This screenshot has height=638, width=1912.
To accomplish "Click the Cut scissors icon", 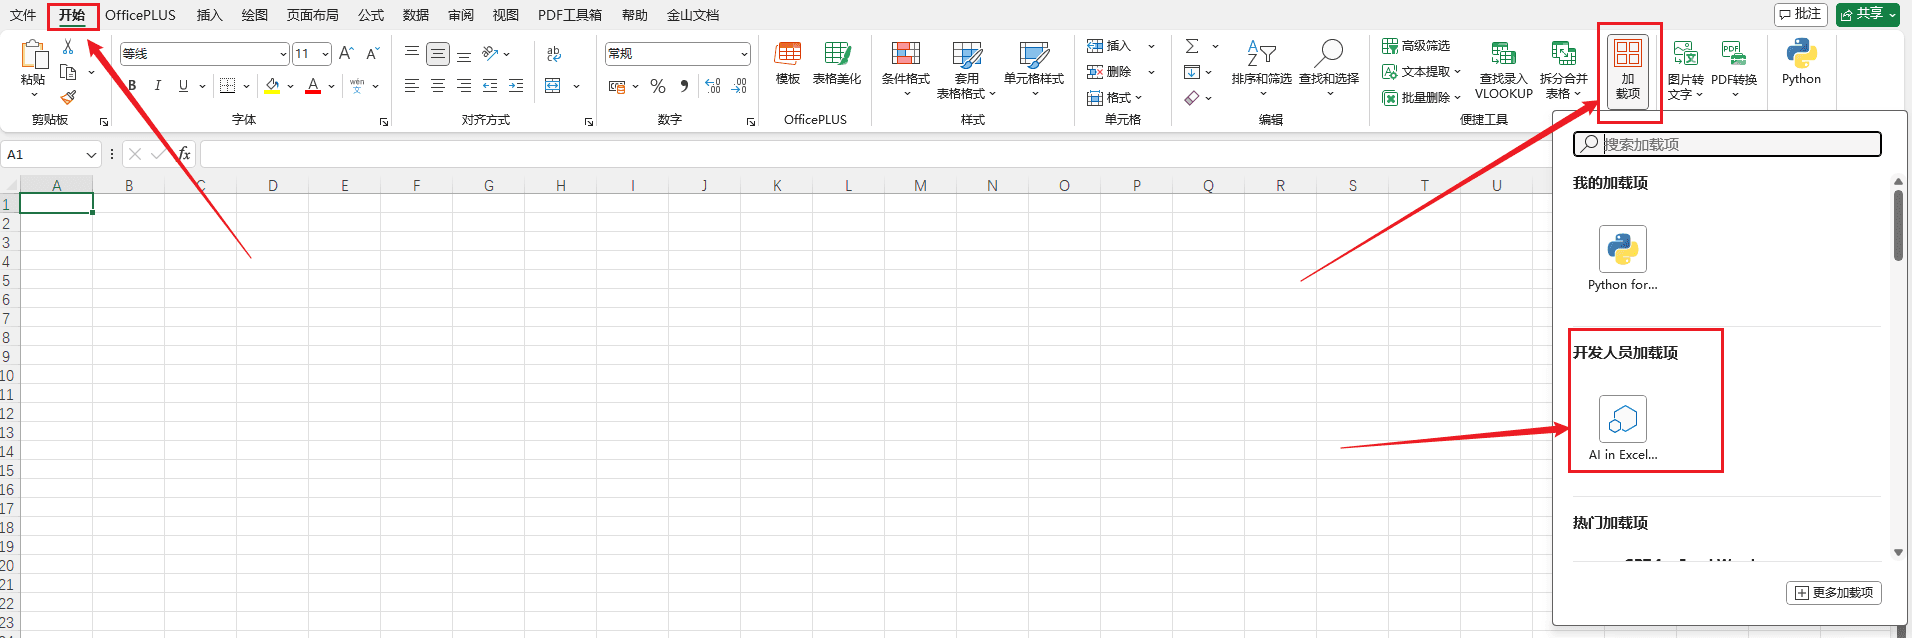I will click(x=68, y=47).
